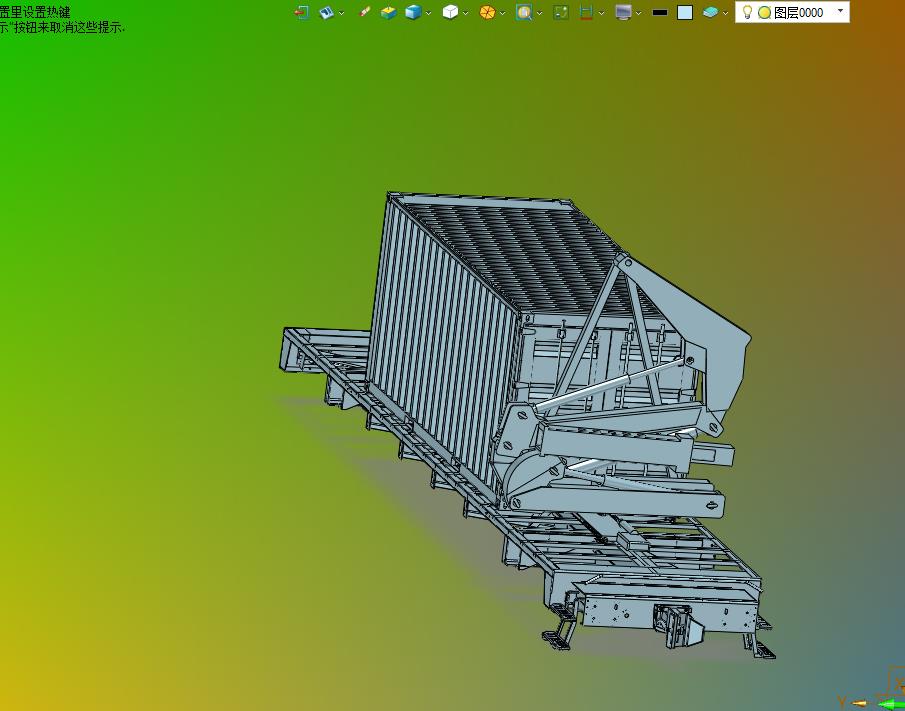Open dropdown arrow beside magnifier zoom icon
The image size is (905, 711).
539,13
